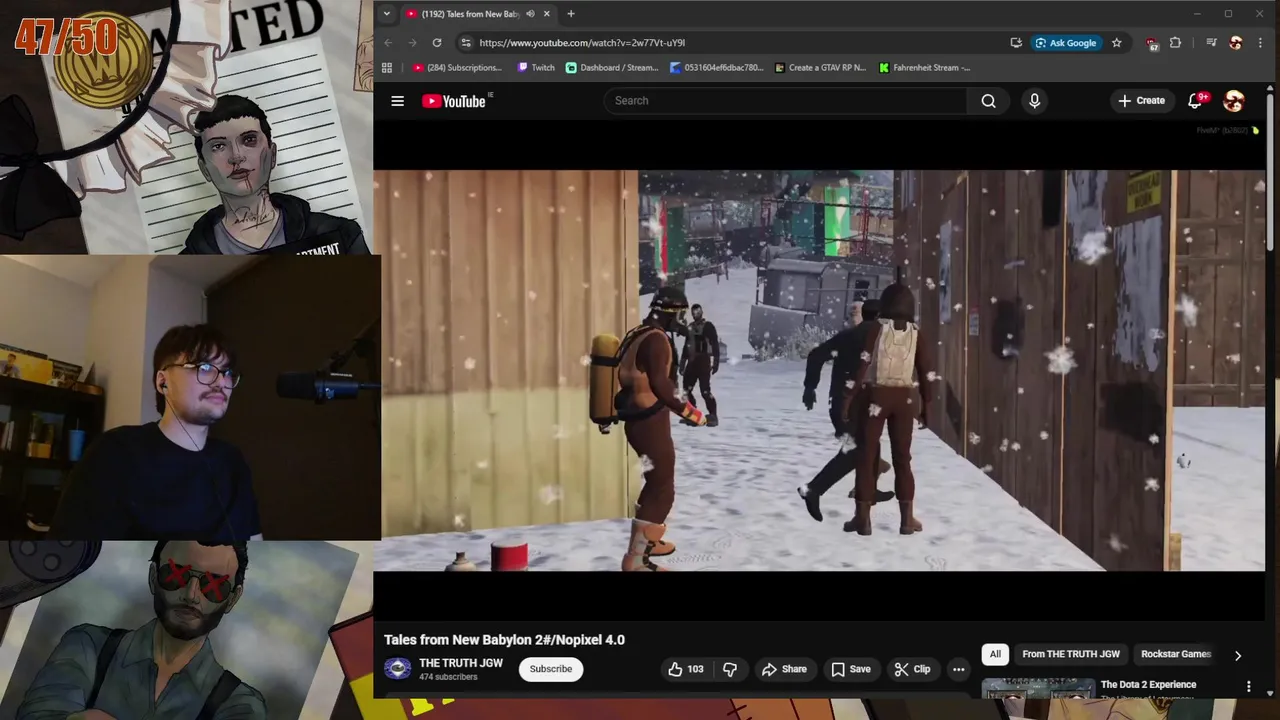This screenshot has width=1280, height=720.
Task: Click the 474 subscribers text
Action: 448,677
